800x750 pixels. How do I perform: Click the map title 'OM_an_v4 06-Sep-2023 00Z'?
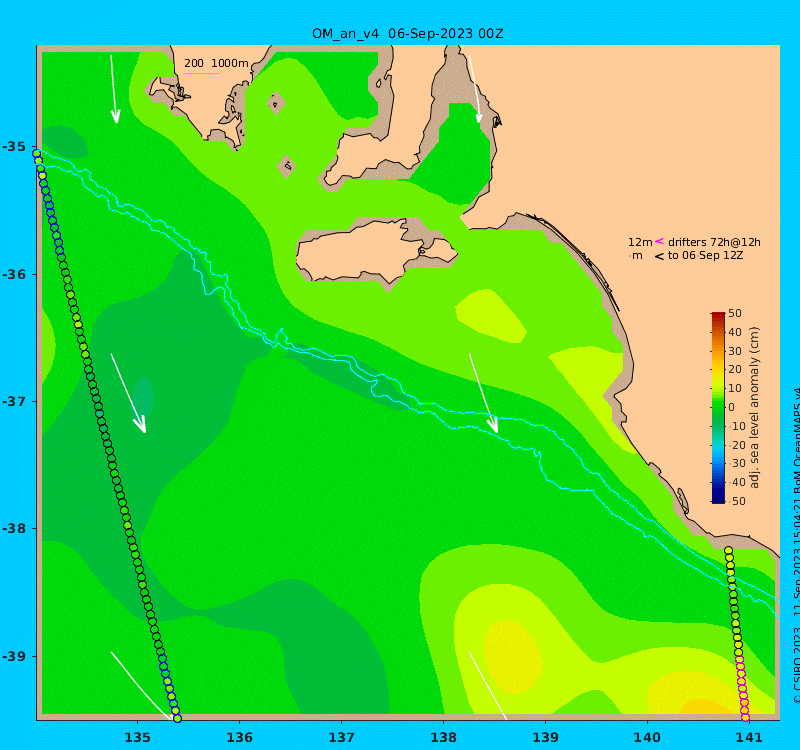click(x=408, y=34)
